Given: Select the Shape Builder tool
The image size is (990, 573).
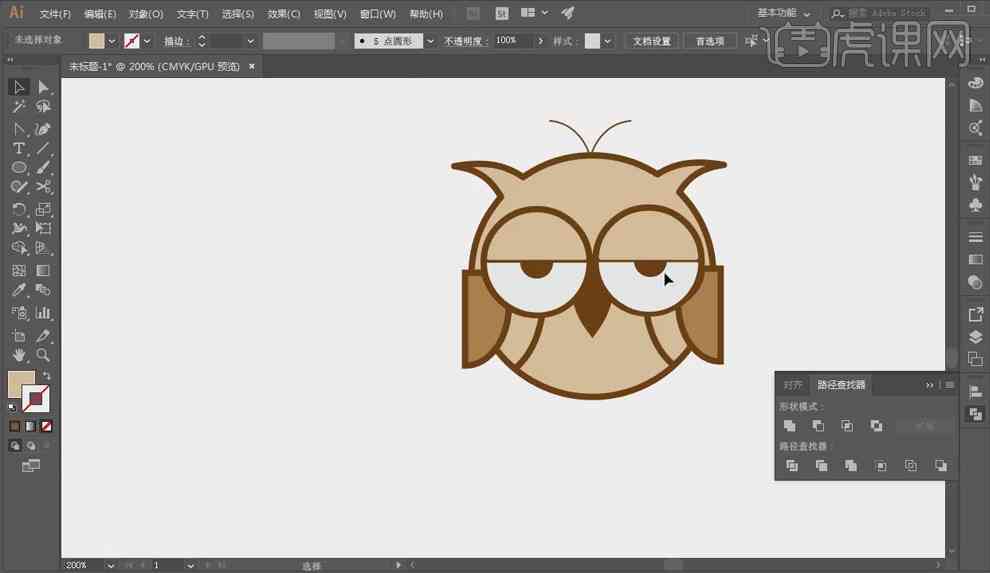Looking at the screenshot, I should click(19, 248).
